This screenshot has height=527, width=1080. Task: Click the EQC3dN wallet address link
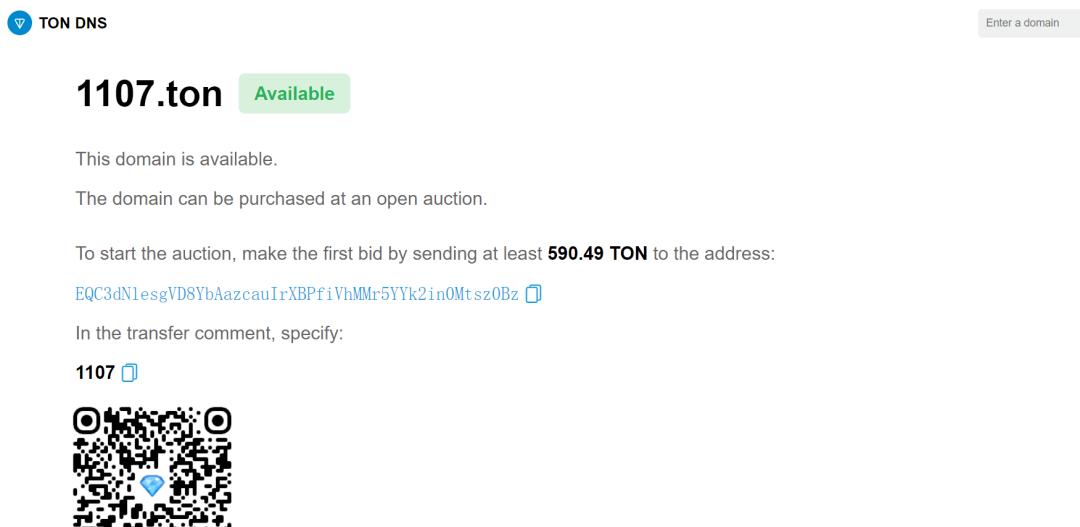pyautogui.click(x=297, y=294)
